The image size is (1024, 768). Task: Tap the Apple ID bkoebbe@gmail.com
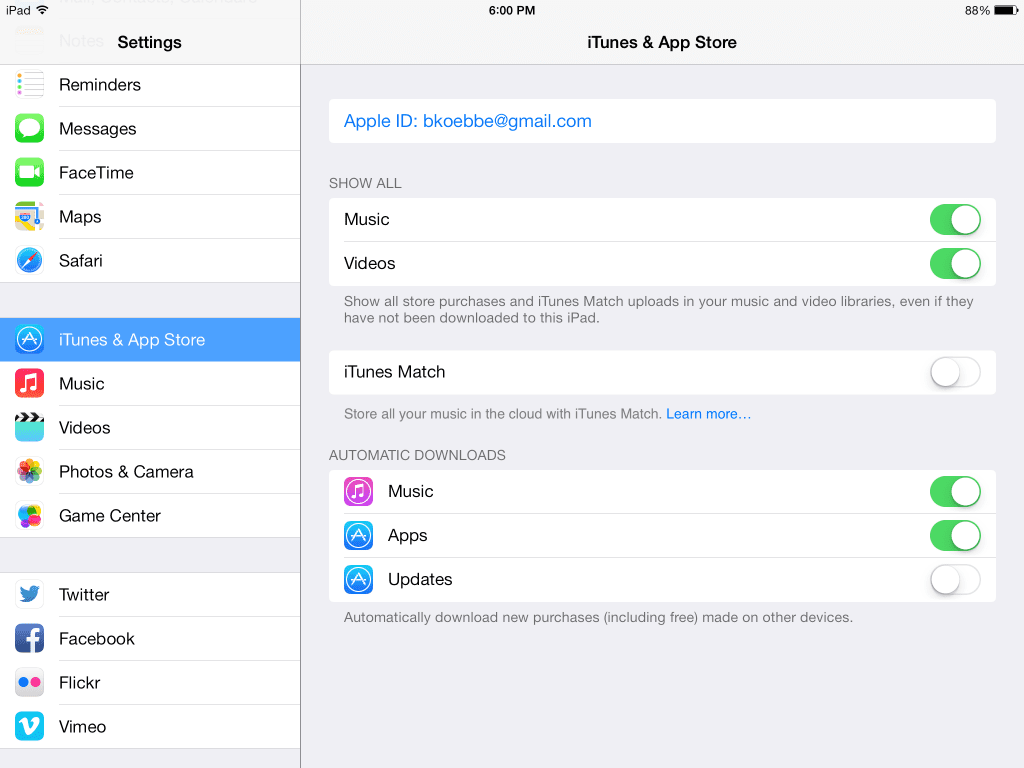coord(467,120)
